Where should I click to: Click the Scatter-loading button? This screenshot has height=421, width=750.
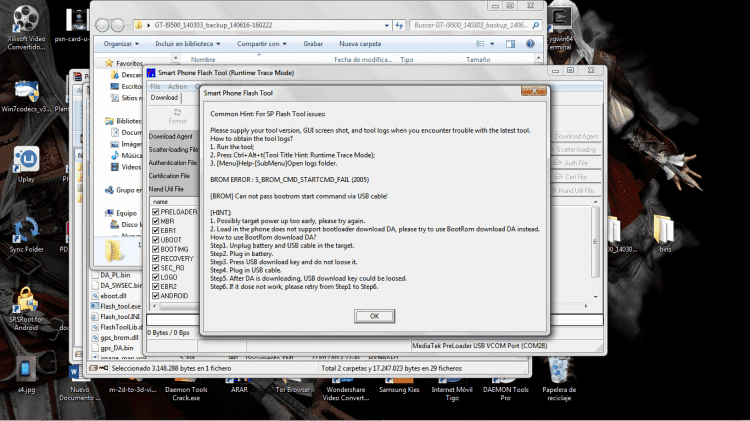pyautogui.click(x=576, y=150)
